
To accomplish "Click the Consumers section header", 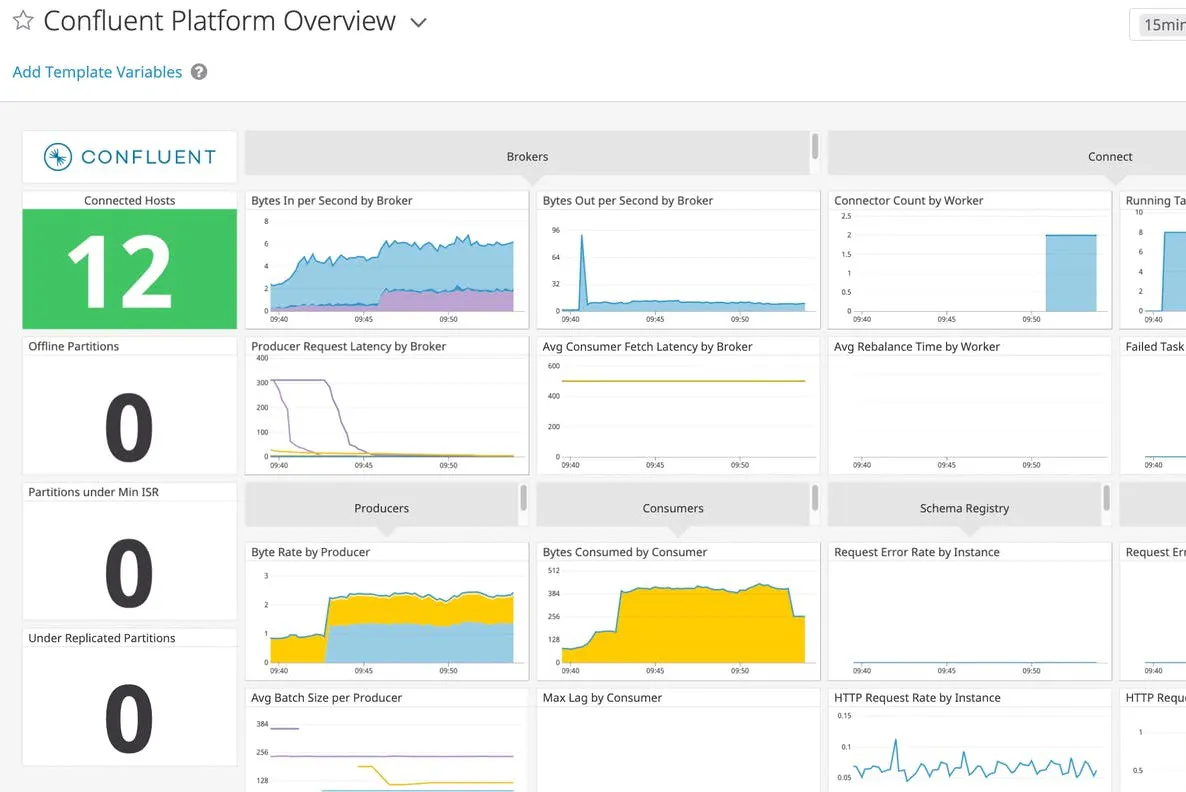I will coord(673,508).
